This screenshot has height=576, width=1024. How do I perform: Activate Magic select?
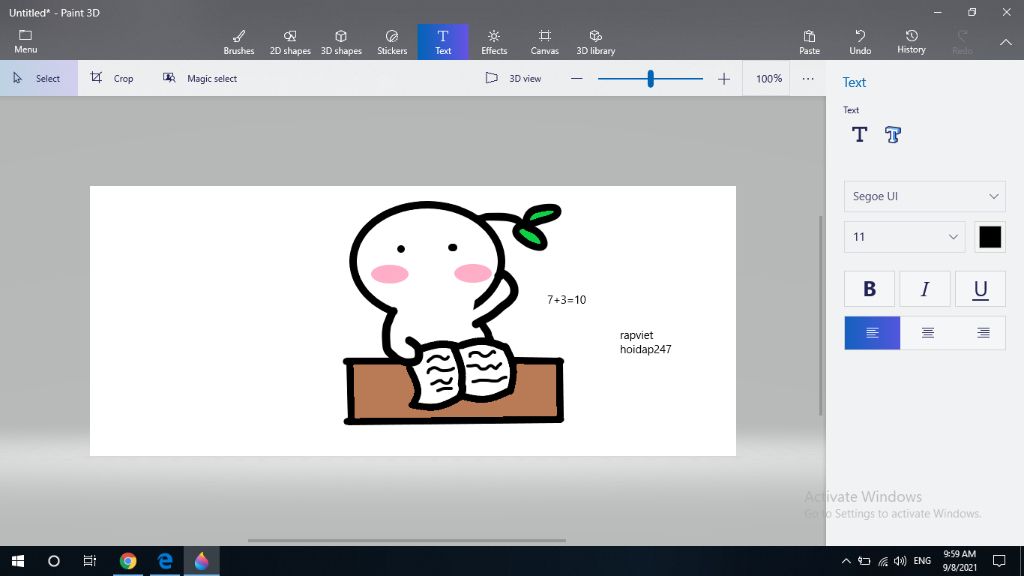pyautogui.click(x=200, y=78)
